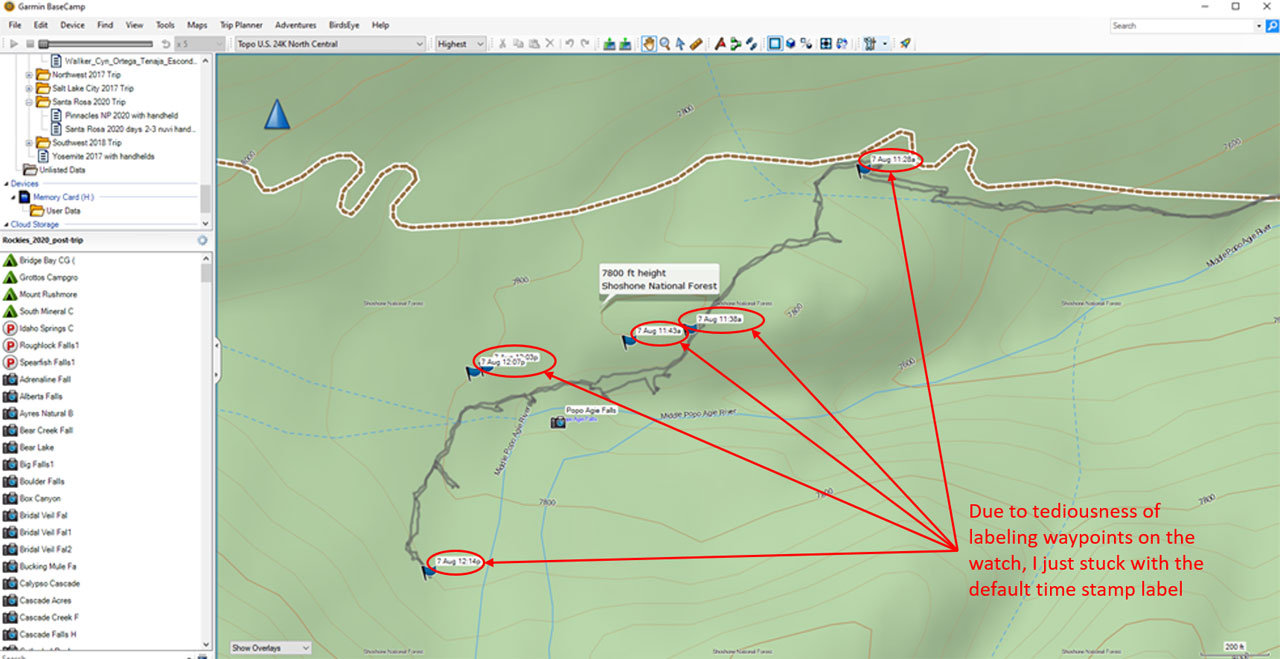The image size is (1280, 659).
Task: Expand the Salt Lake City 2017 Trip folder
Action: 29,88
